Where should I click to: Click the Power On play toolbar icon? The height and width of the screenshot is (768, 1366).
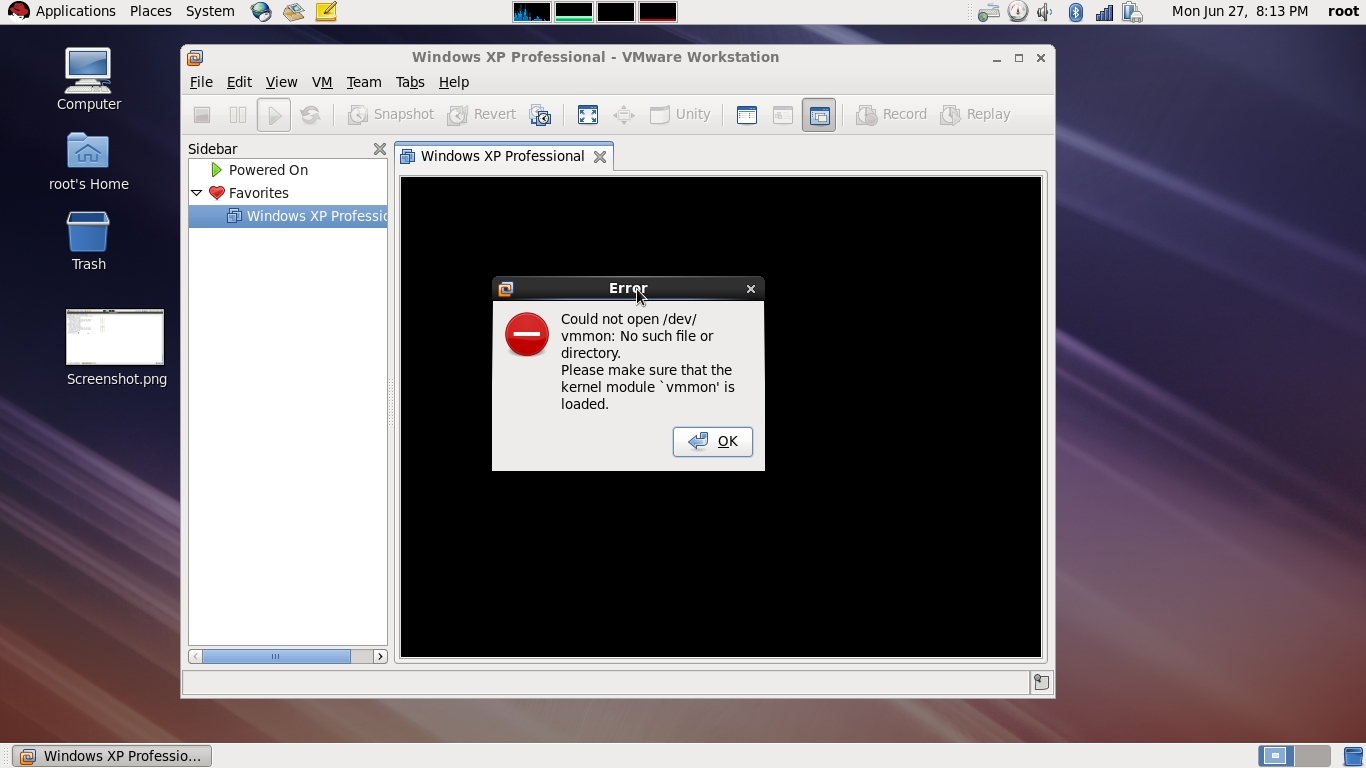click(x=273, y=115)
